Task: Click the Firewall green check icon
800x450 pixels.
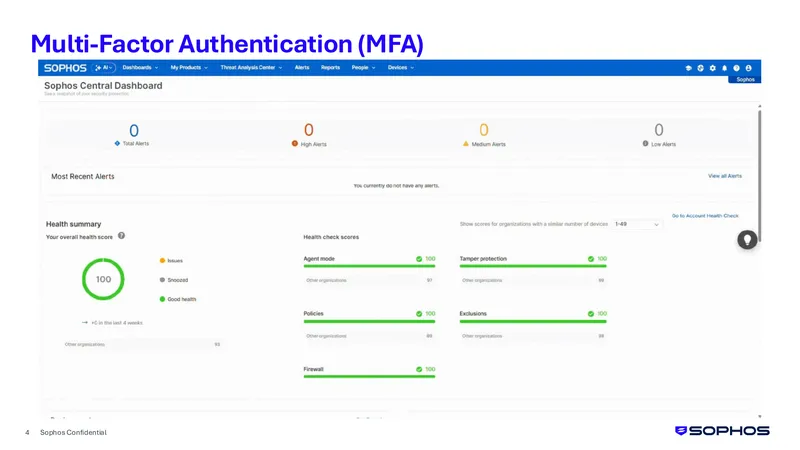Action: [419, 369]
